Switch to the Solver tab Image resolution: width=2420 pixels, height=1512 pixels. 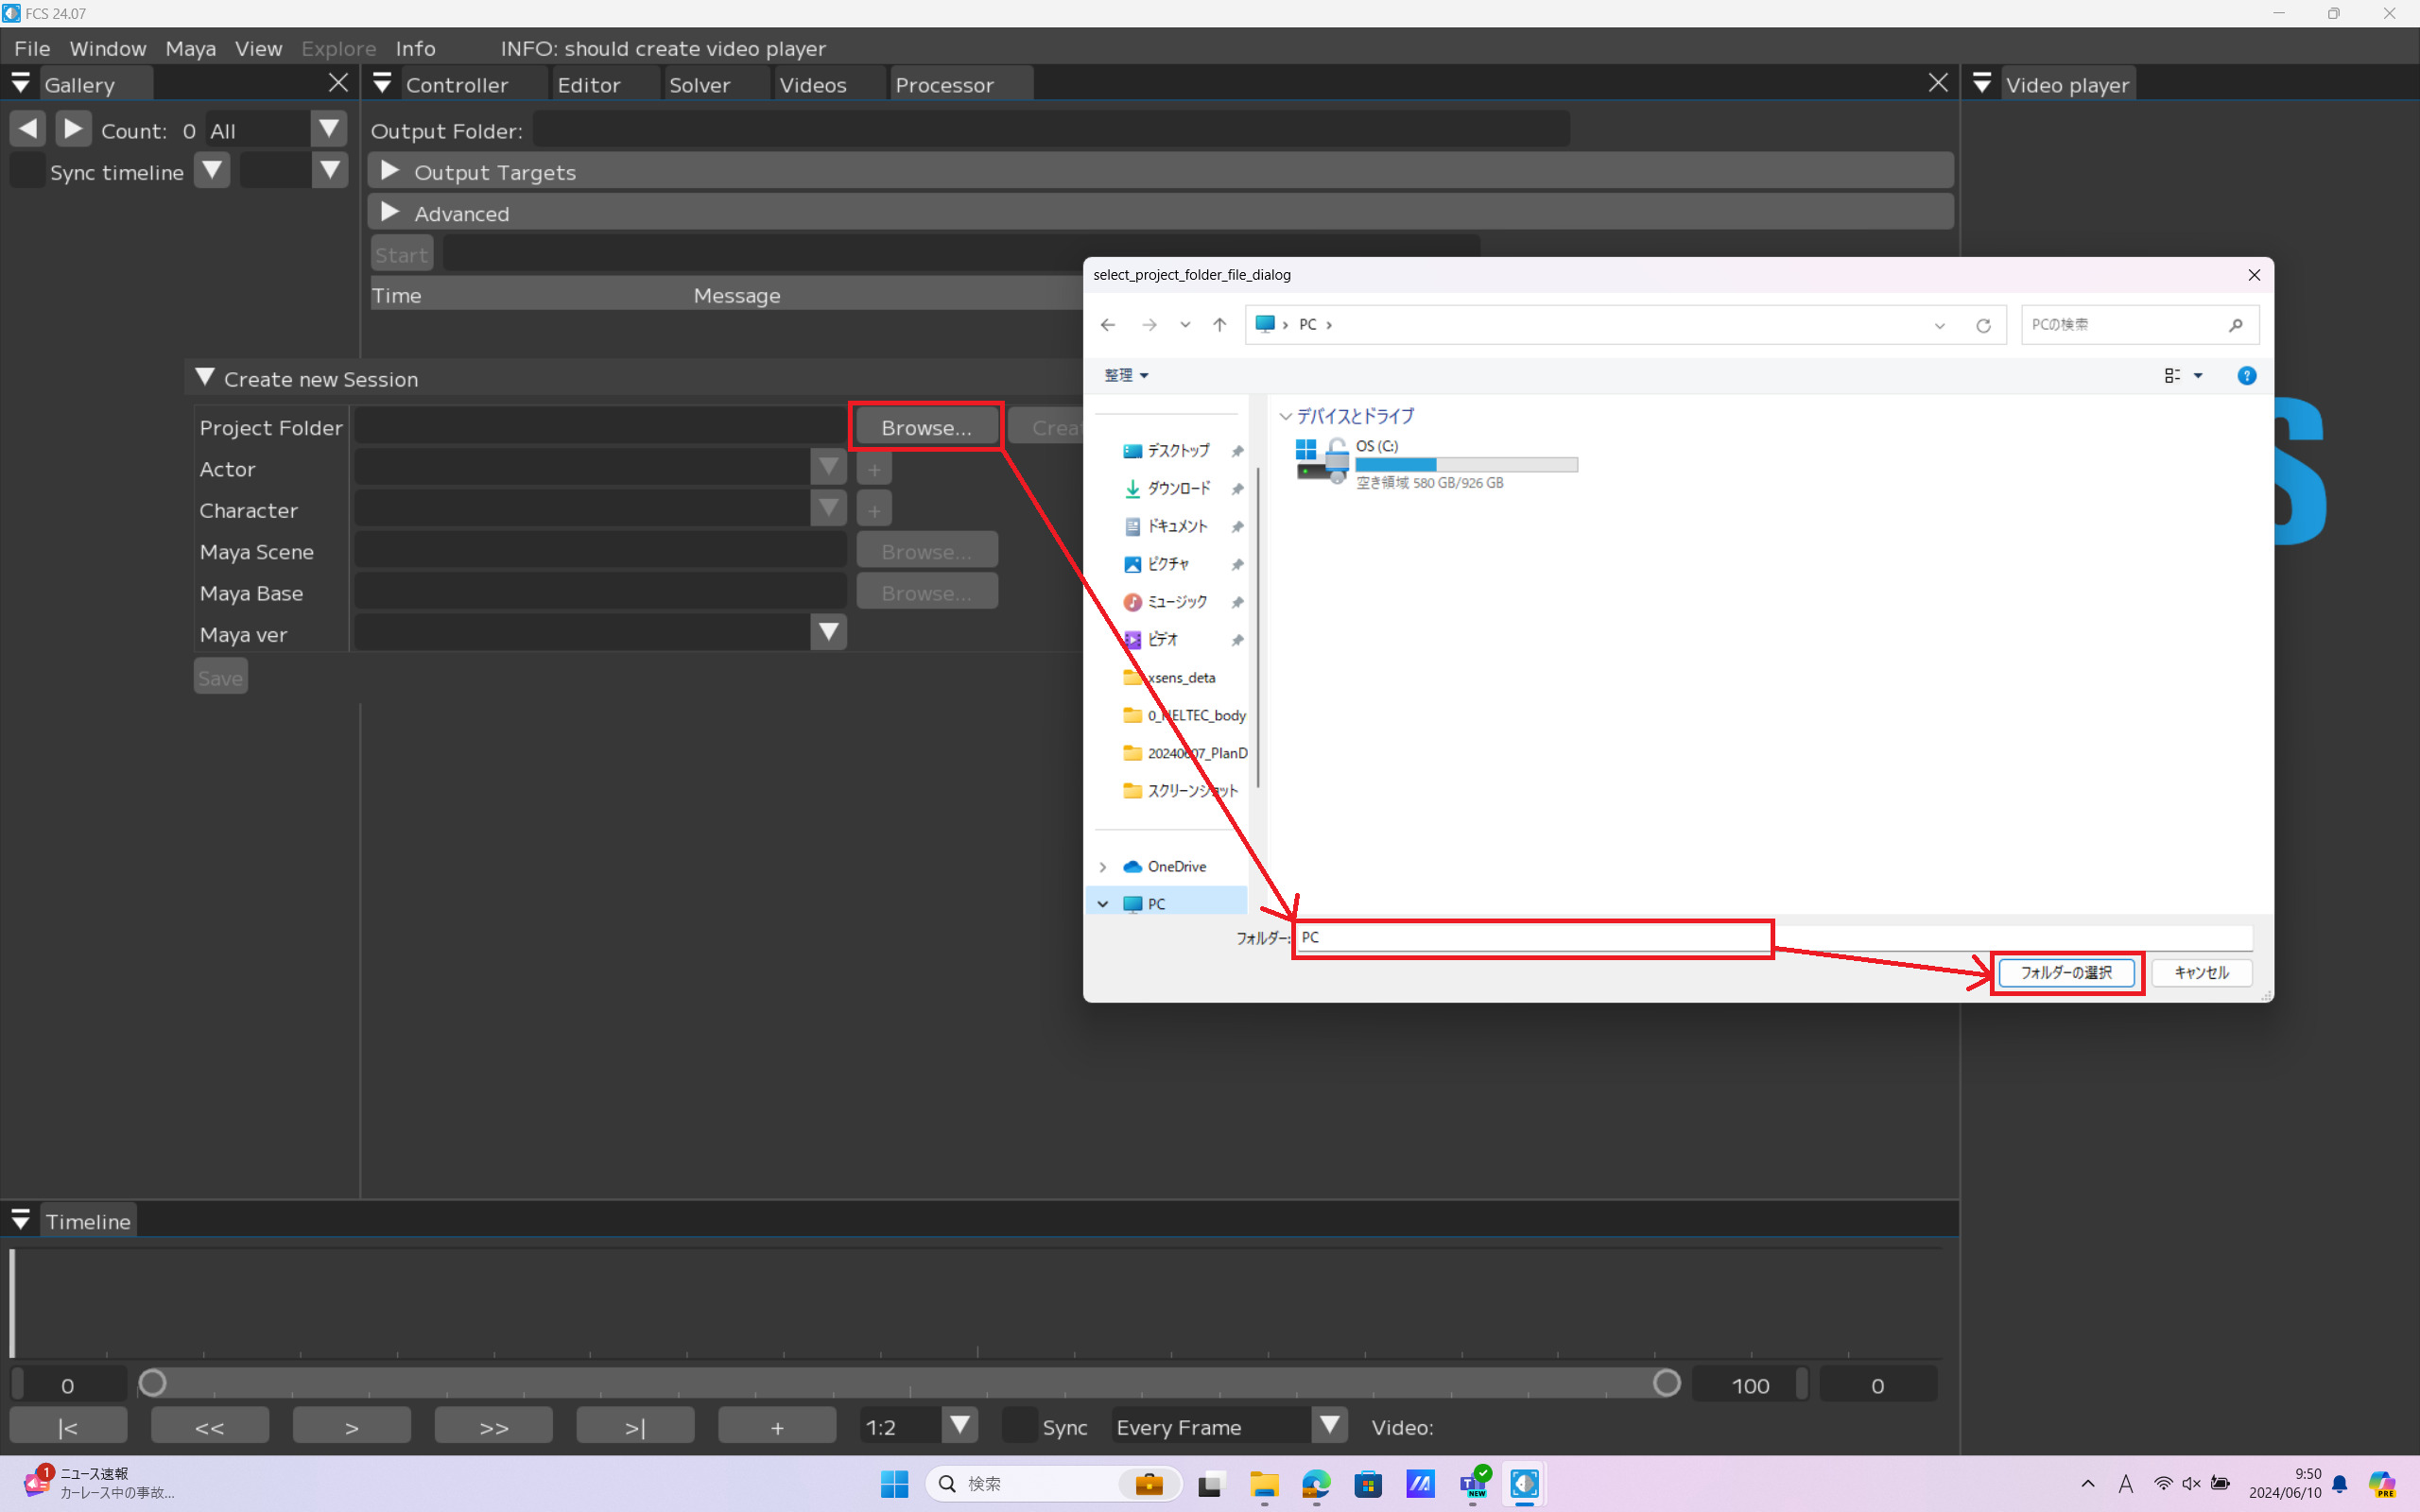(699, 85)
